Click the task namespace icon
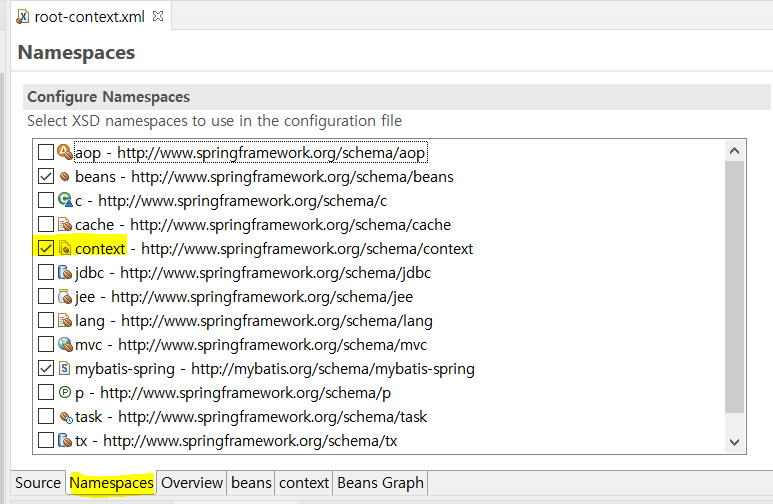This screenshot has width=773, height=504. click(x=66, y=417)
